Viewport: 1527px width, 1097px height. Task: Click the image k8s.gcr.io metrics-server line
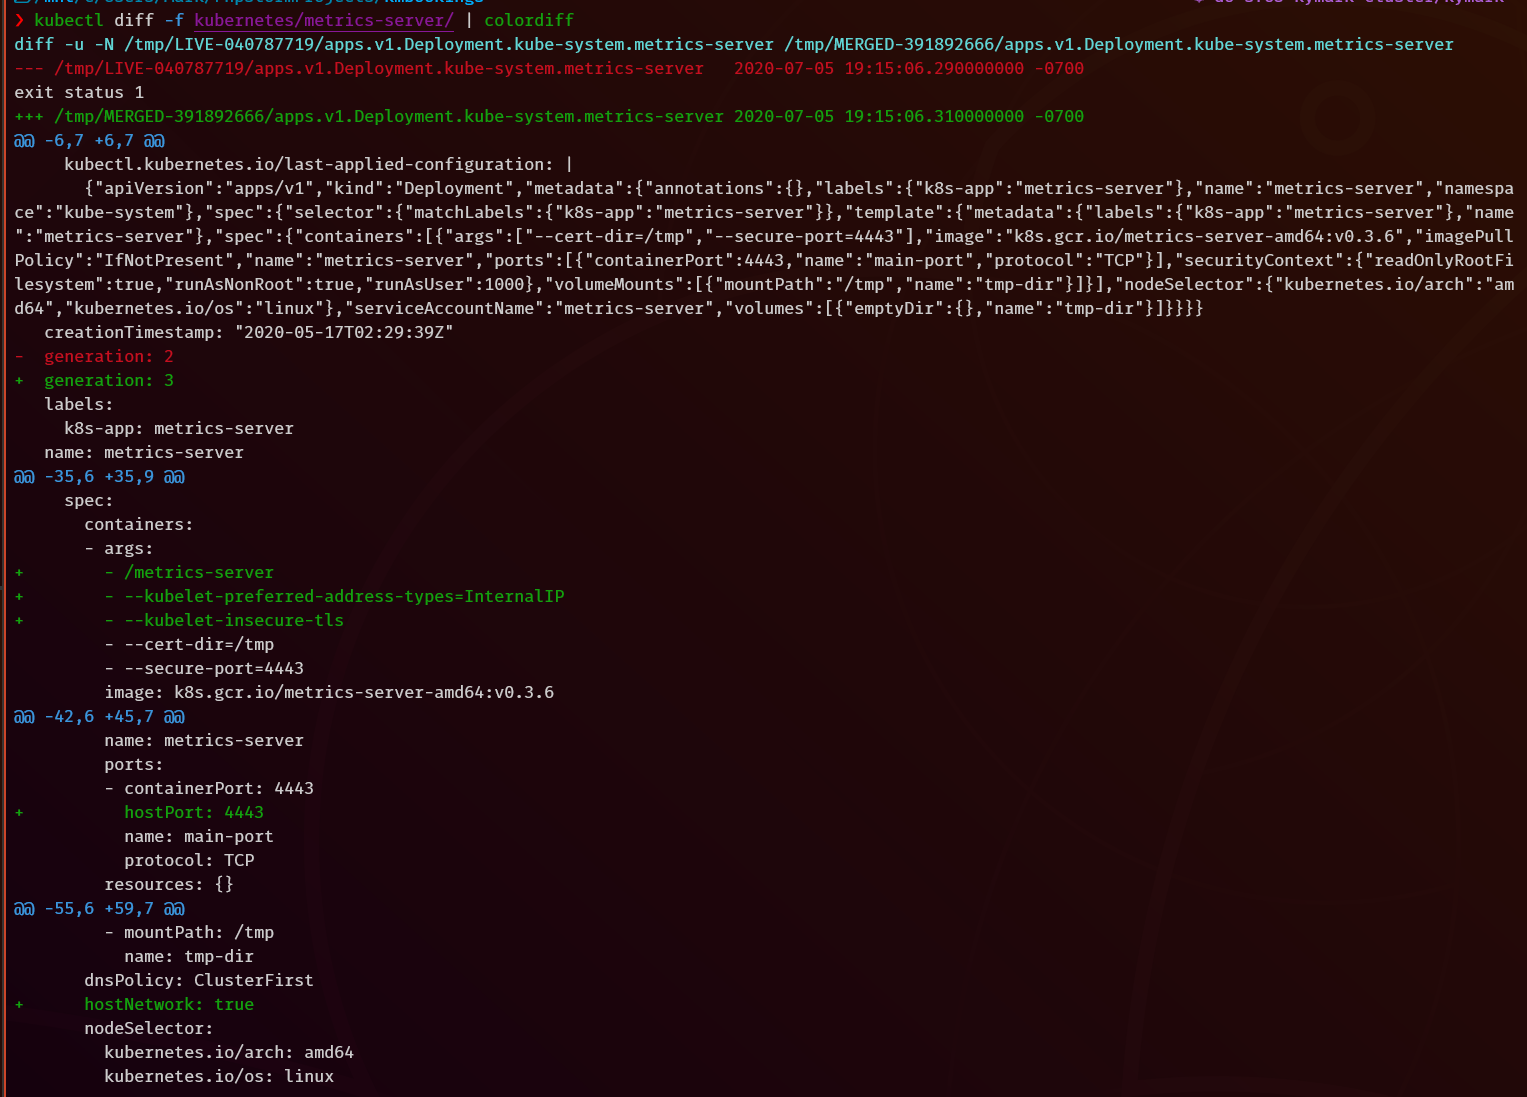pos(328,692)
